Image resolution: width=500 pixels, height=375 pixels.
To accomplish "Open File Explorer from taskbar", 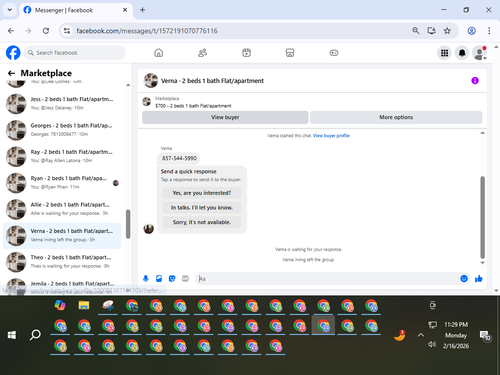I will pos(84,305).
